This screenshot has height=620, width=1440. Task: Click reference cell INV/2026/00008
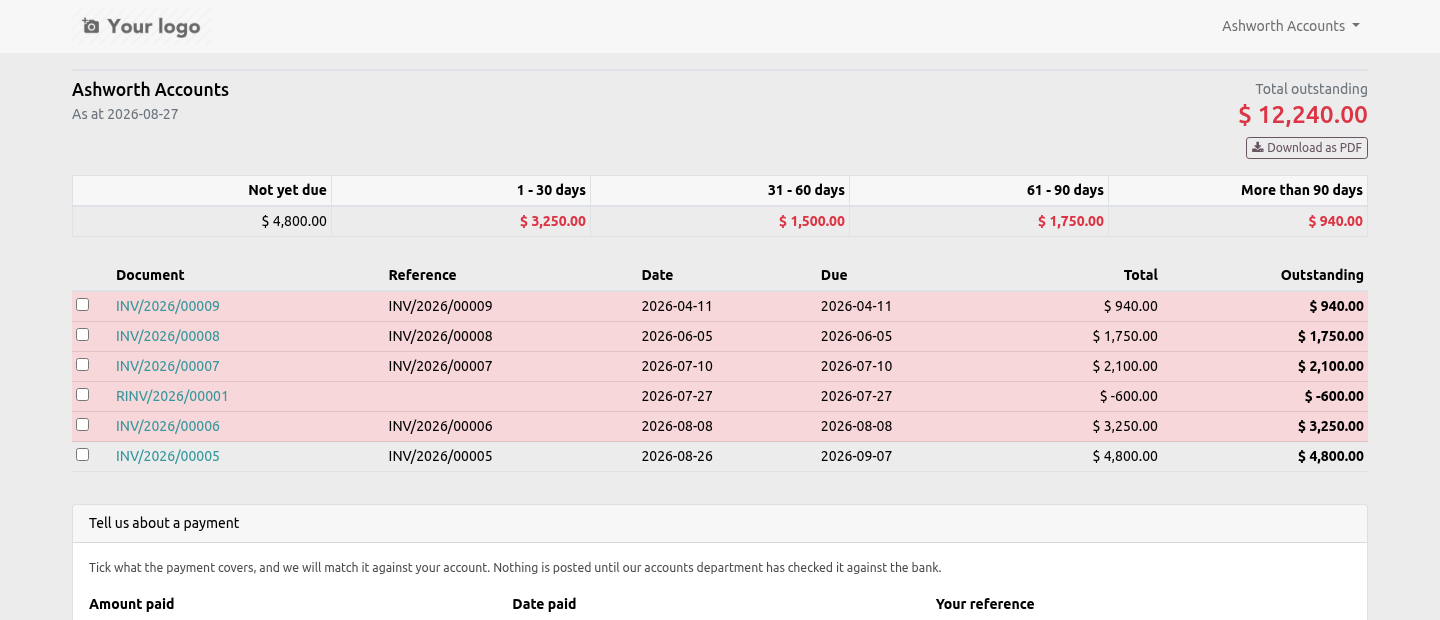(x=441, y=336)
